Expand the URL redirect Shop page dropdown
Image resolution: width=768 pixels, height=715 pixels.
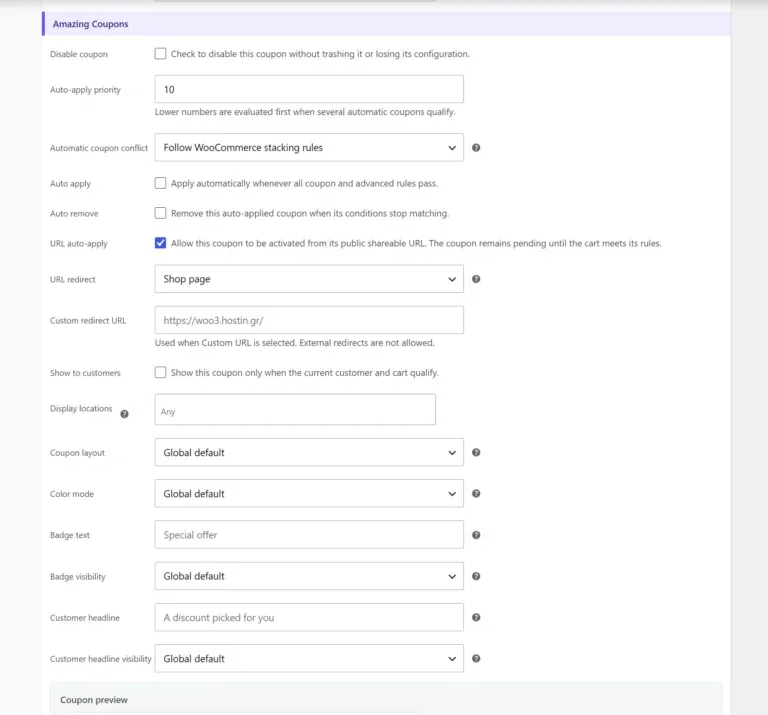(309, 279)
